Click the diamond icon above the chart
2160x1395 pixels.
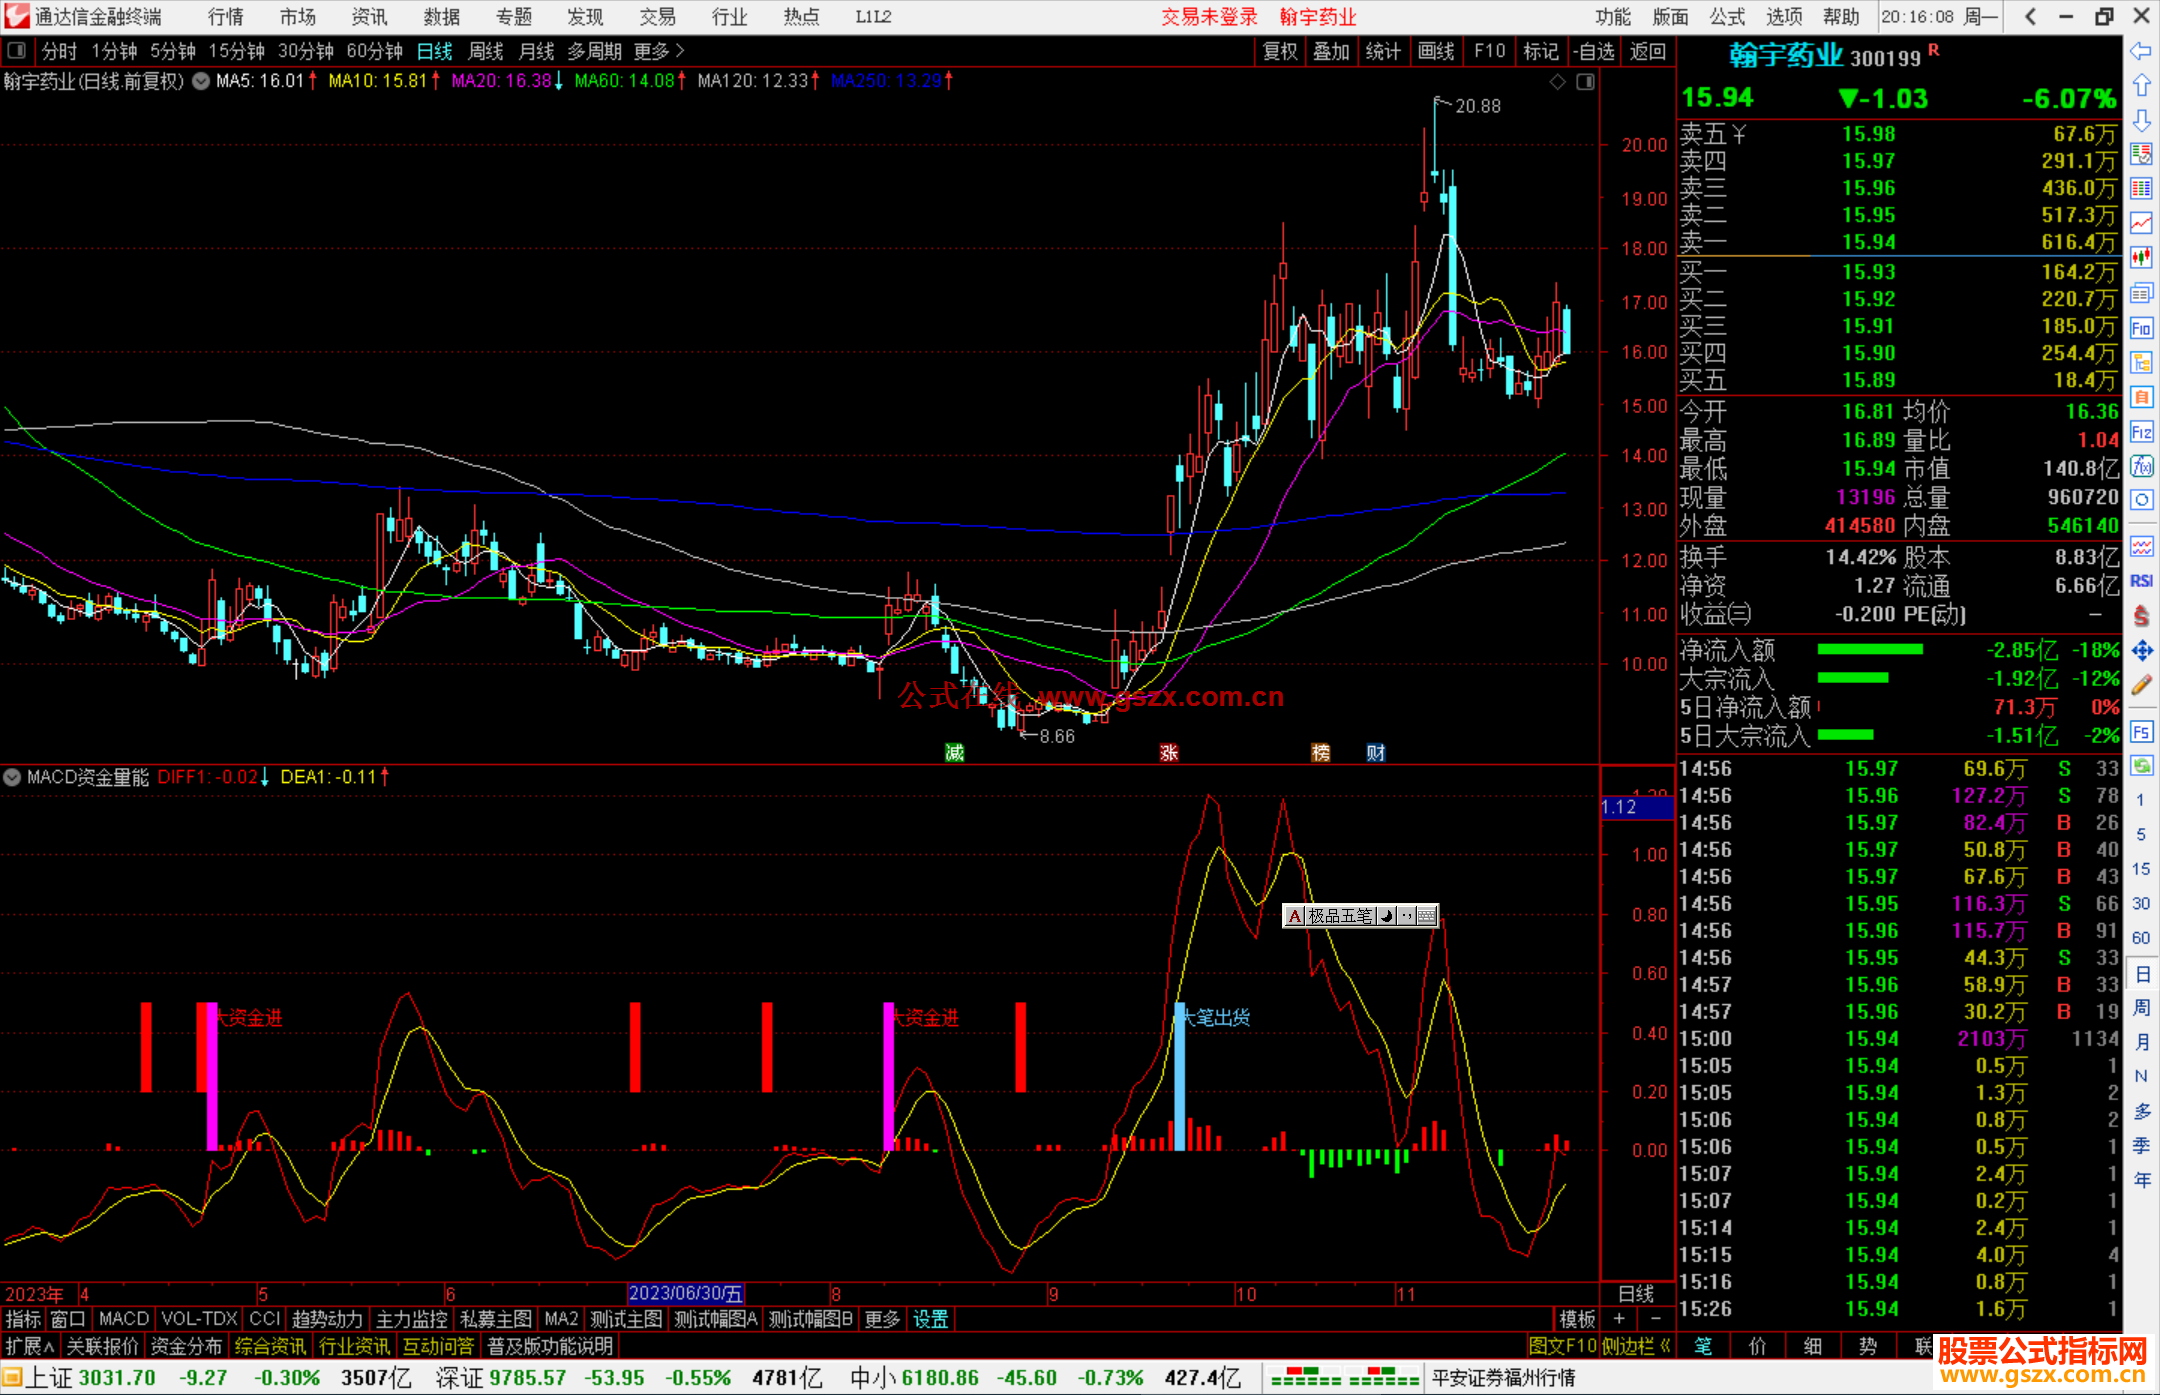[1557, 82]
